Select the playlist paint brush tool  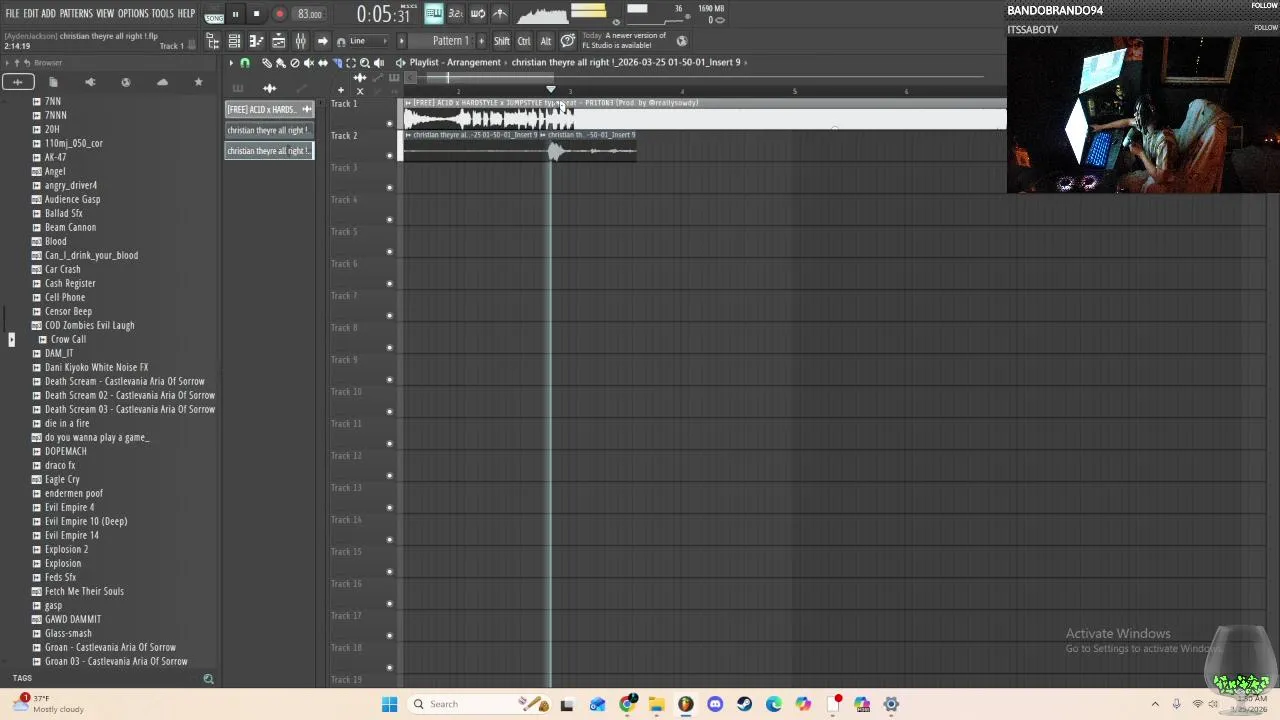(281, 63)
